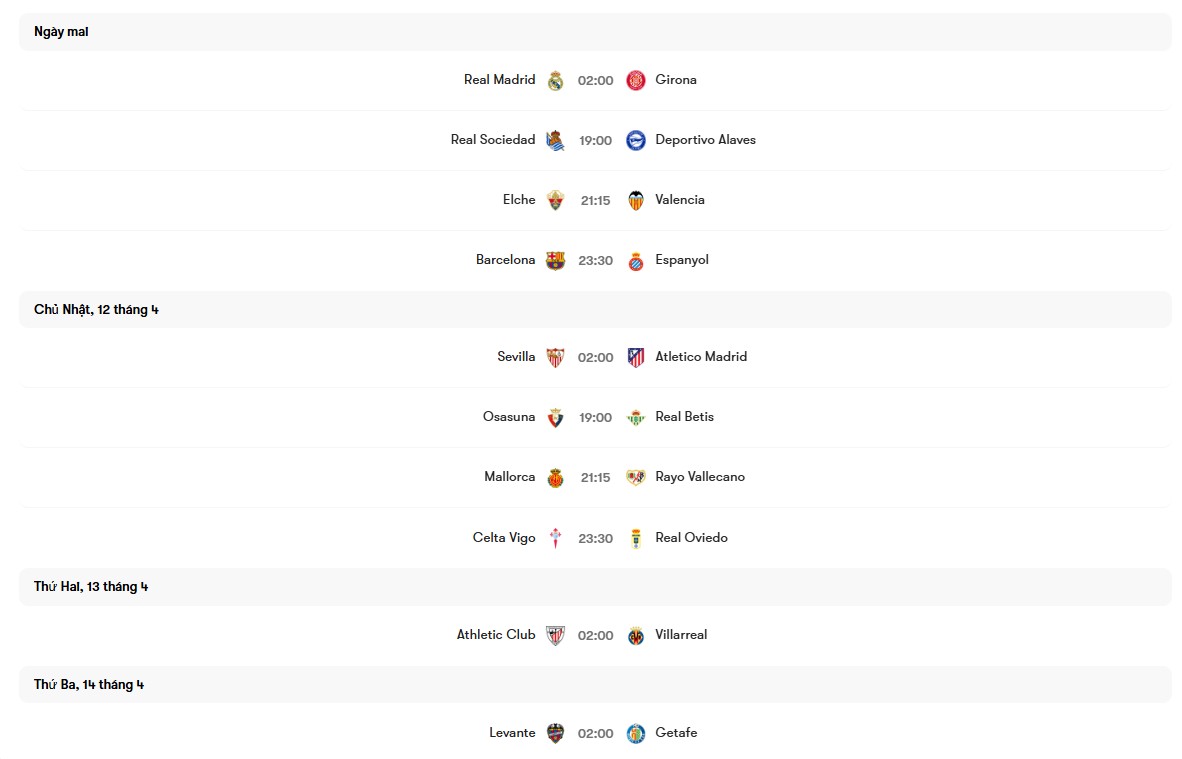
Task: Click the Barcelona club badge
Action: 554,260
